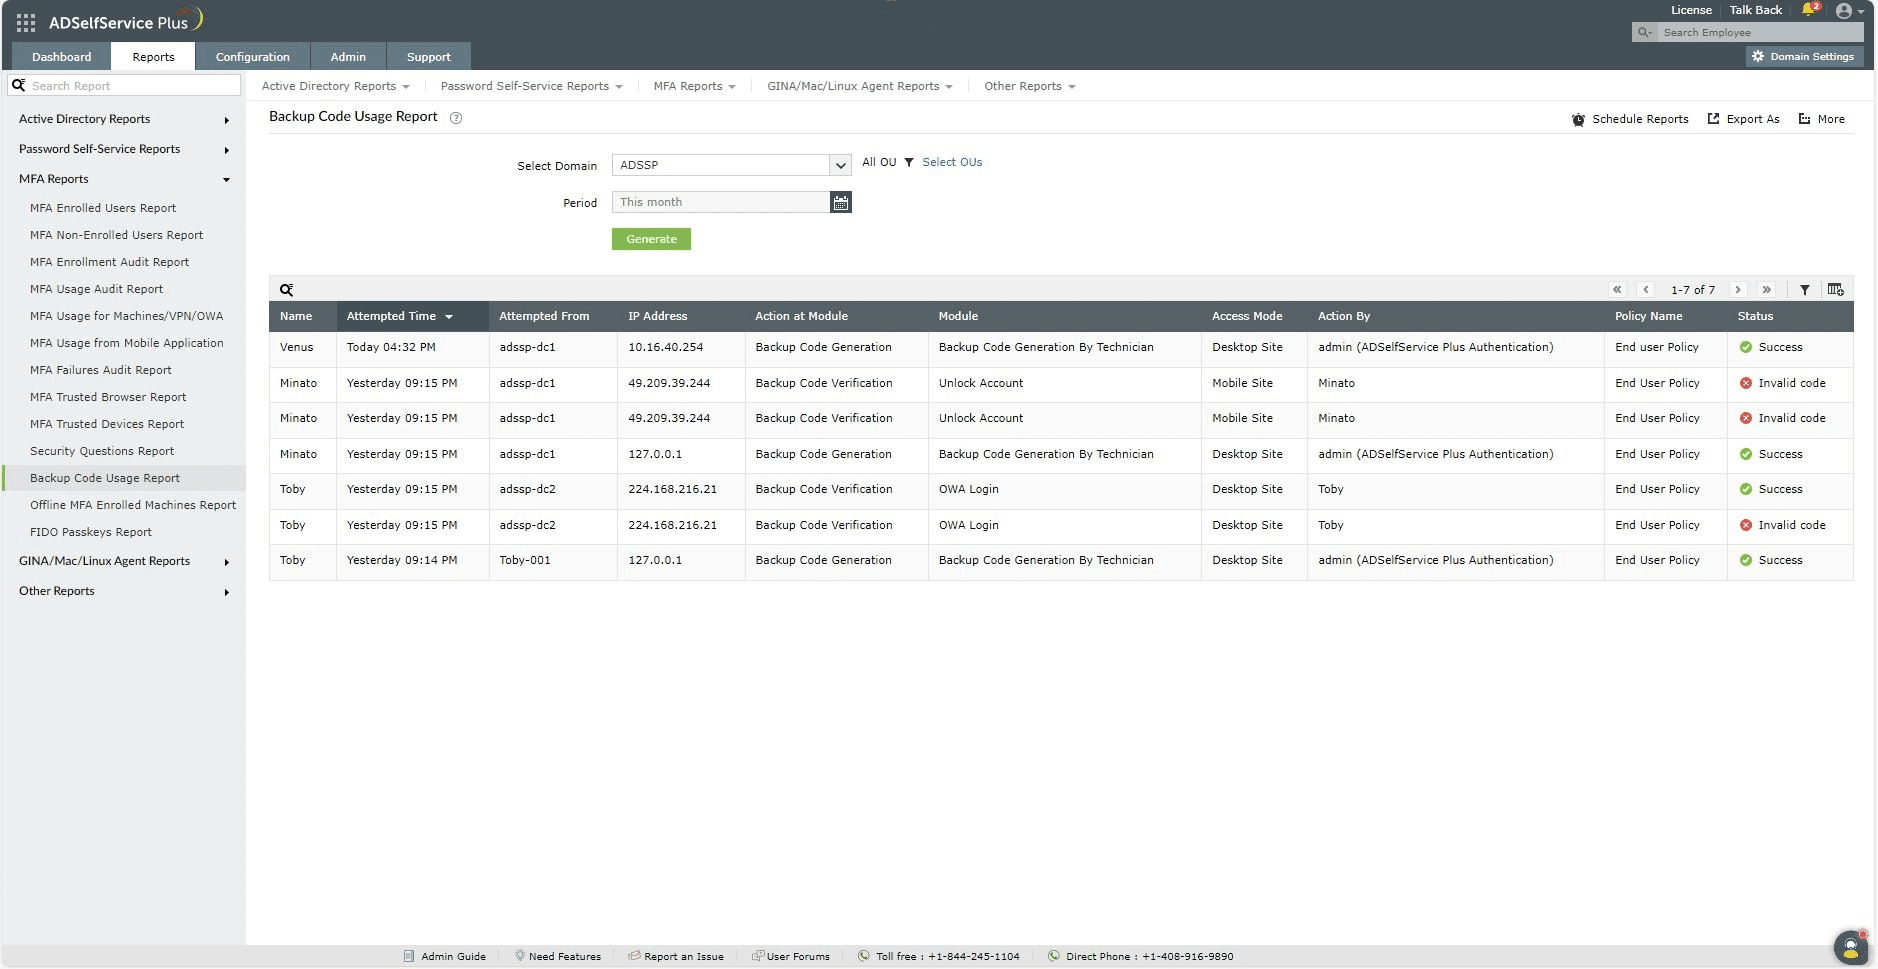
Task: Open Domain Settings
Action: pyautogui.click(x=1803, y=57)
